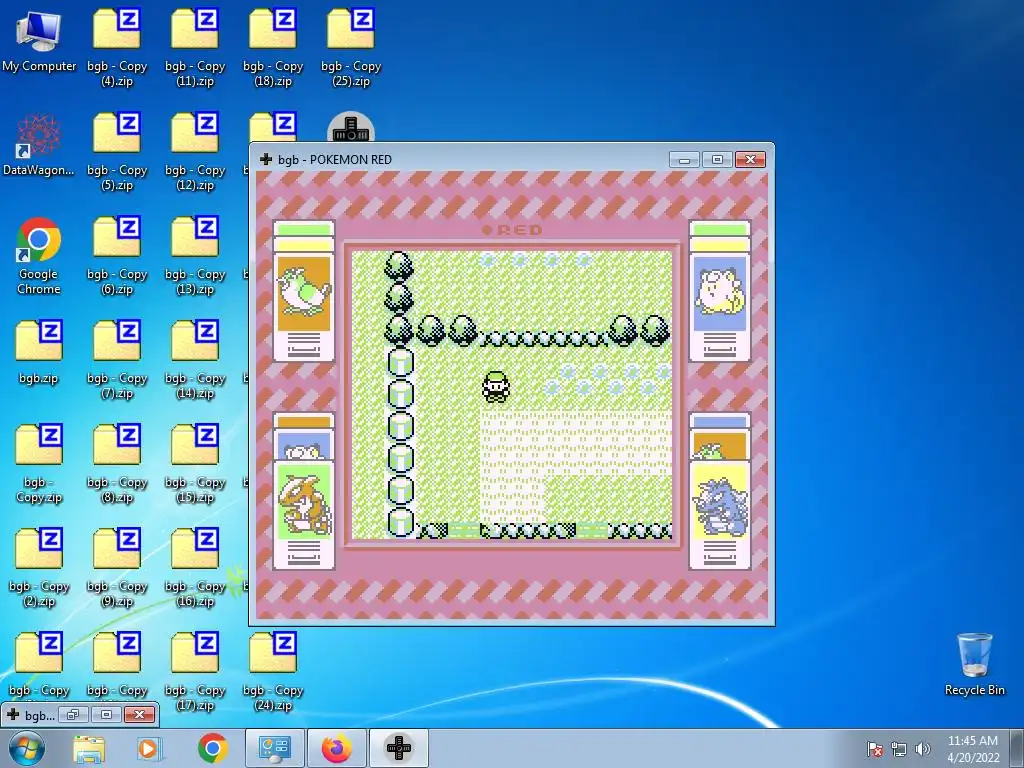Open the Google Chrome desktop shortcut
The image size is (1024, 768).
[39, 256]
